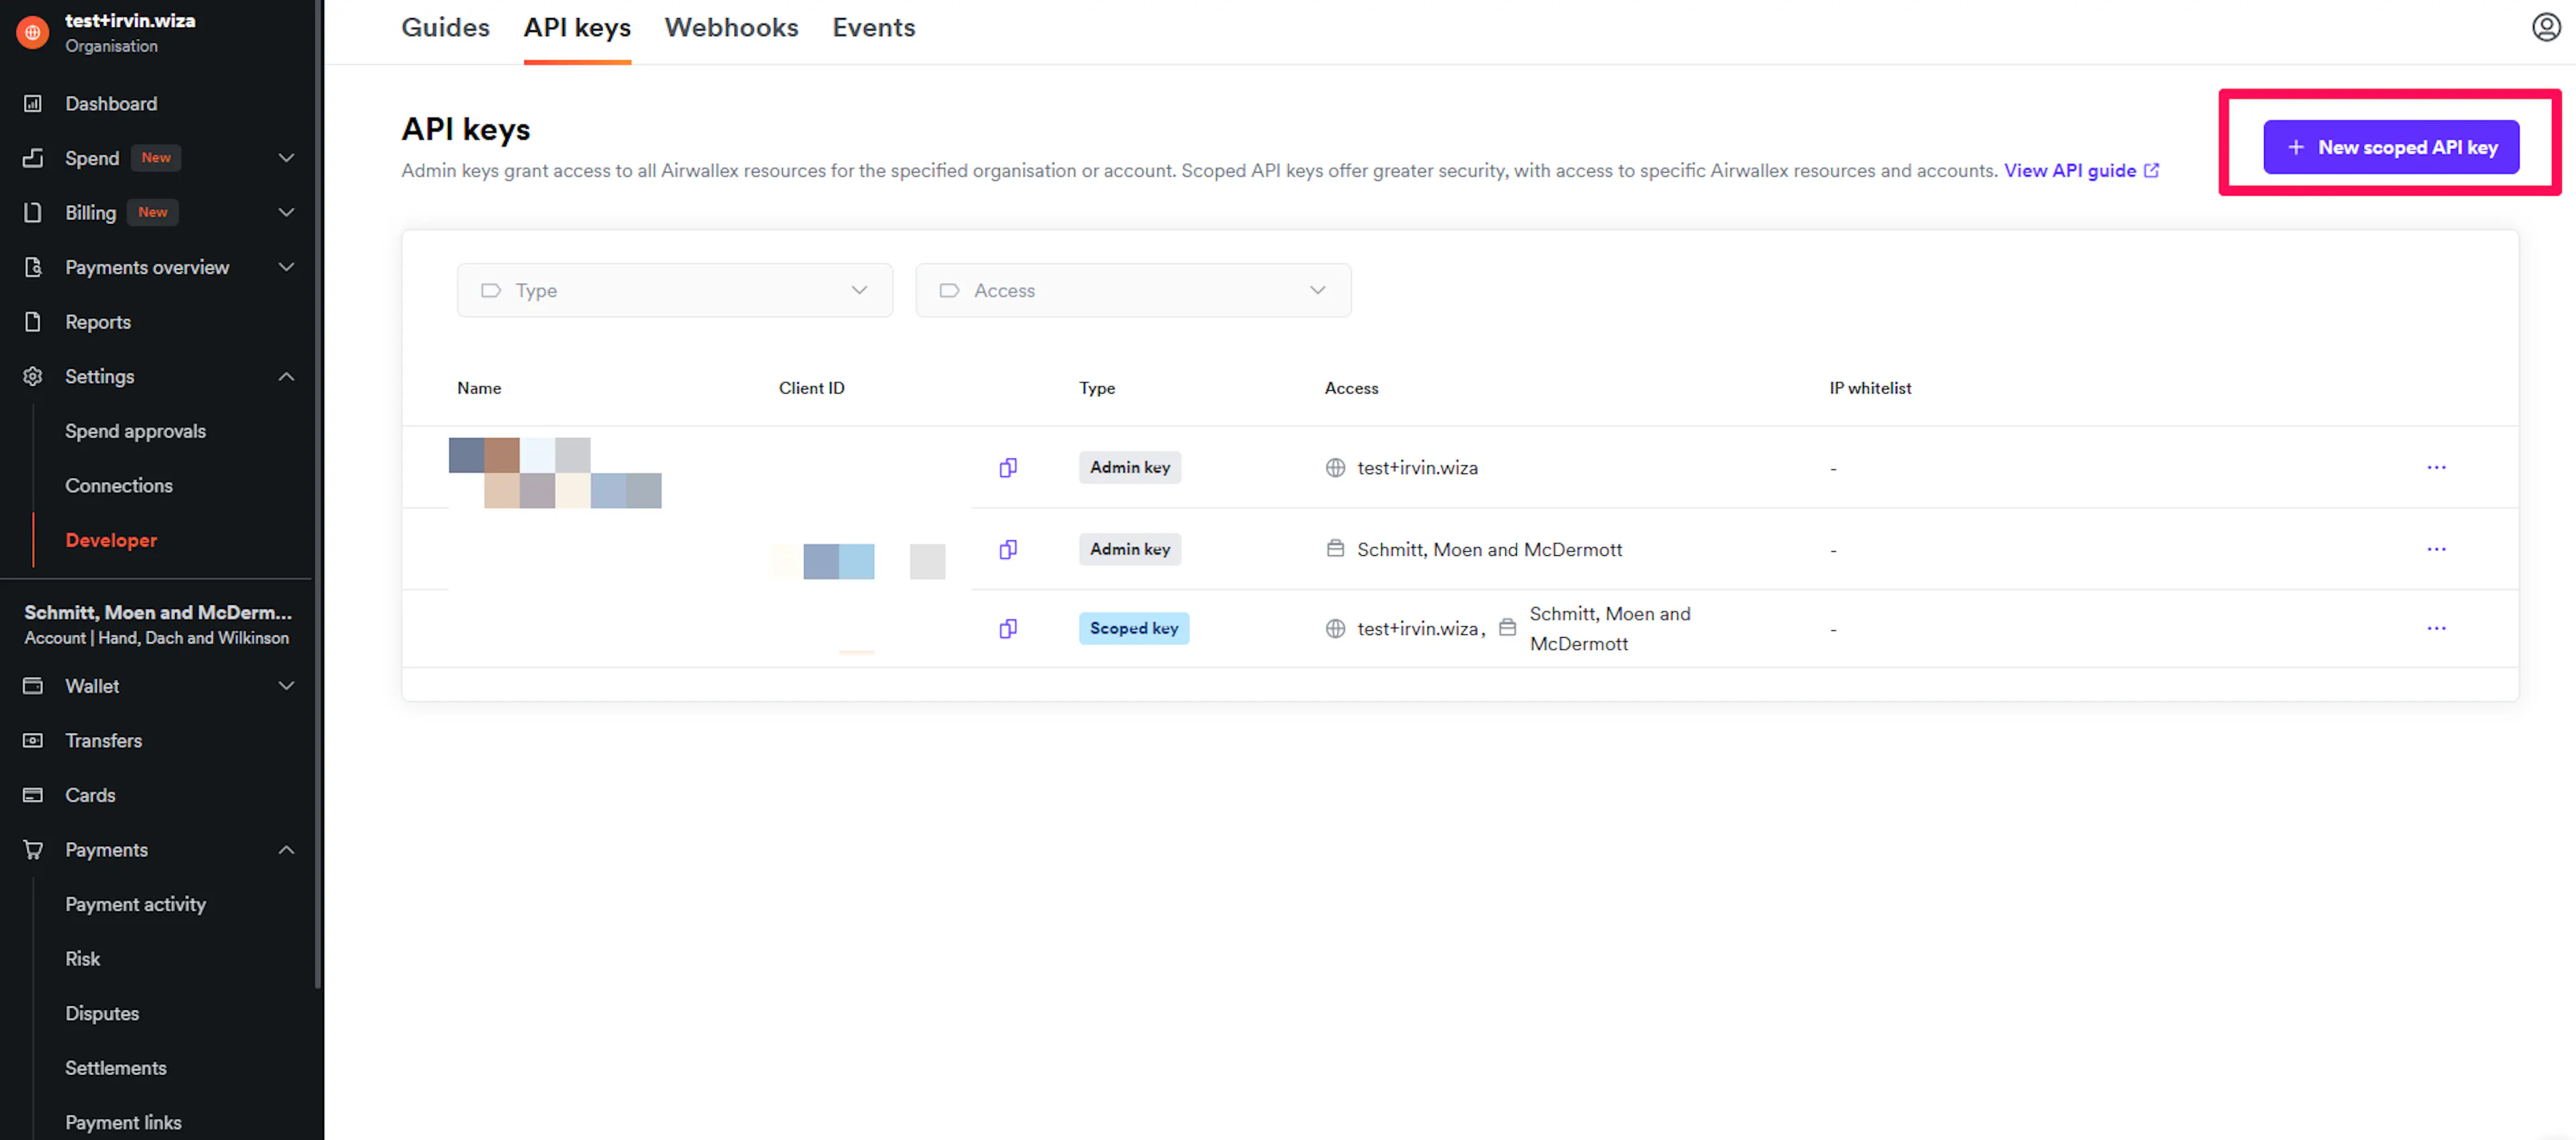Open the more options menu for test+irvin.wiza's Admin key
The image size is (2576, 1140).
[2436, 467]
